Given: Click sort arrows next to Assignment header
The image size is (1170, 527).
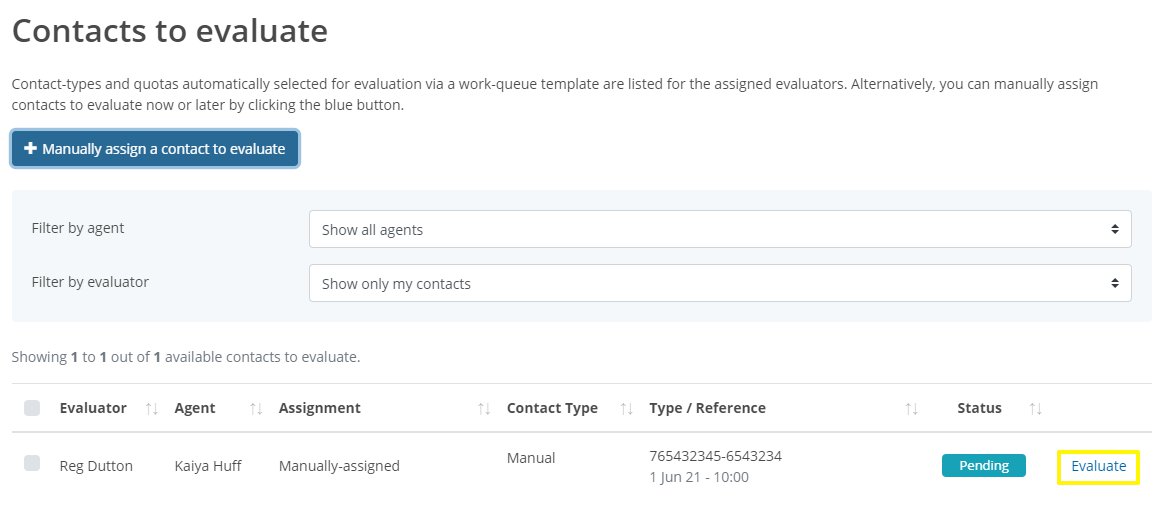Looking at the screenshot, I should click(x=484, y=408).
